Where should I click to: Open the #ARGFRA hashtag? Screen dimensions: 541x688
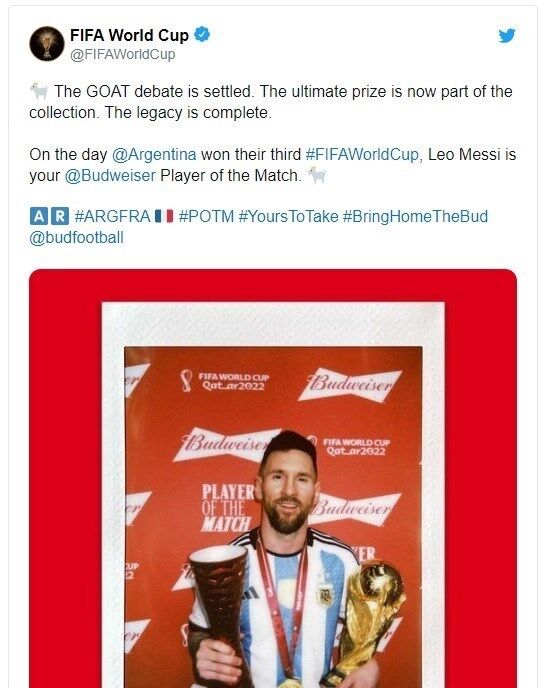coord(112,216)
